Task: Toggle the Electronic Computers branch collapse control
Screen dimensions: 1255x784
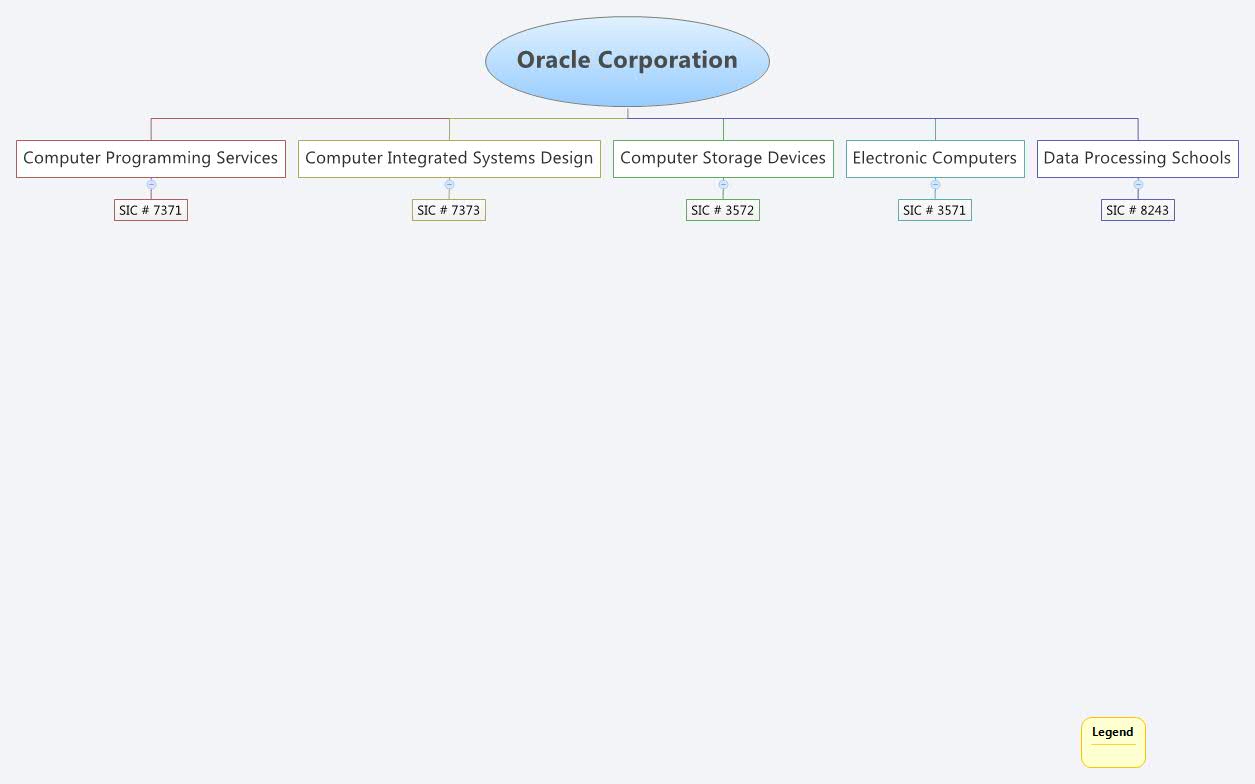Action: click(x=935, y=185)
